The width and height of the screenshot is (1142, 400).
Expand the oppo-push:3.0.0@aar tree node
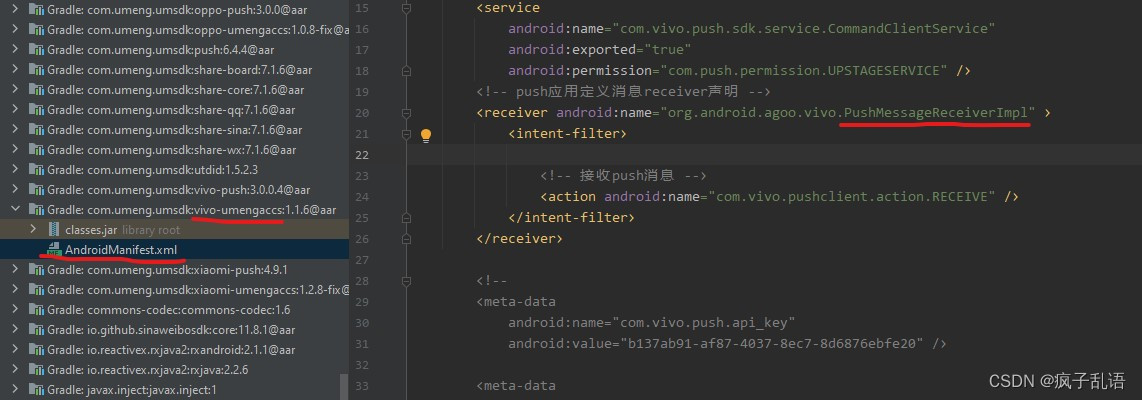click(x=16, y=9)
